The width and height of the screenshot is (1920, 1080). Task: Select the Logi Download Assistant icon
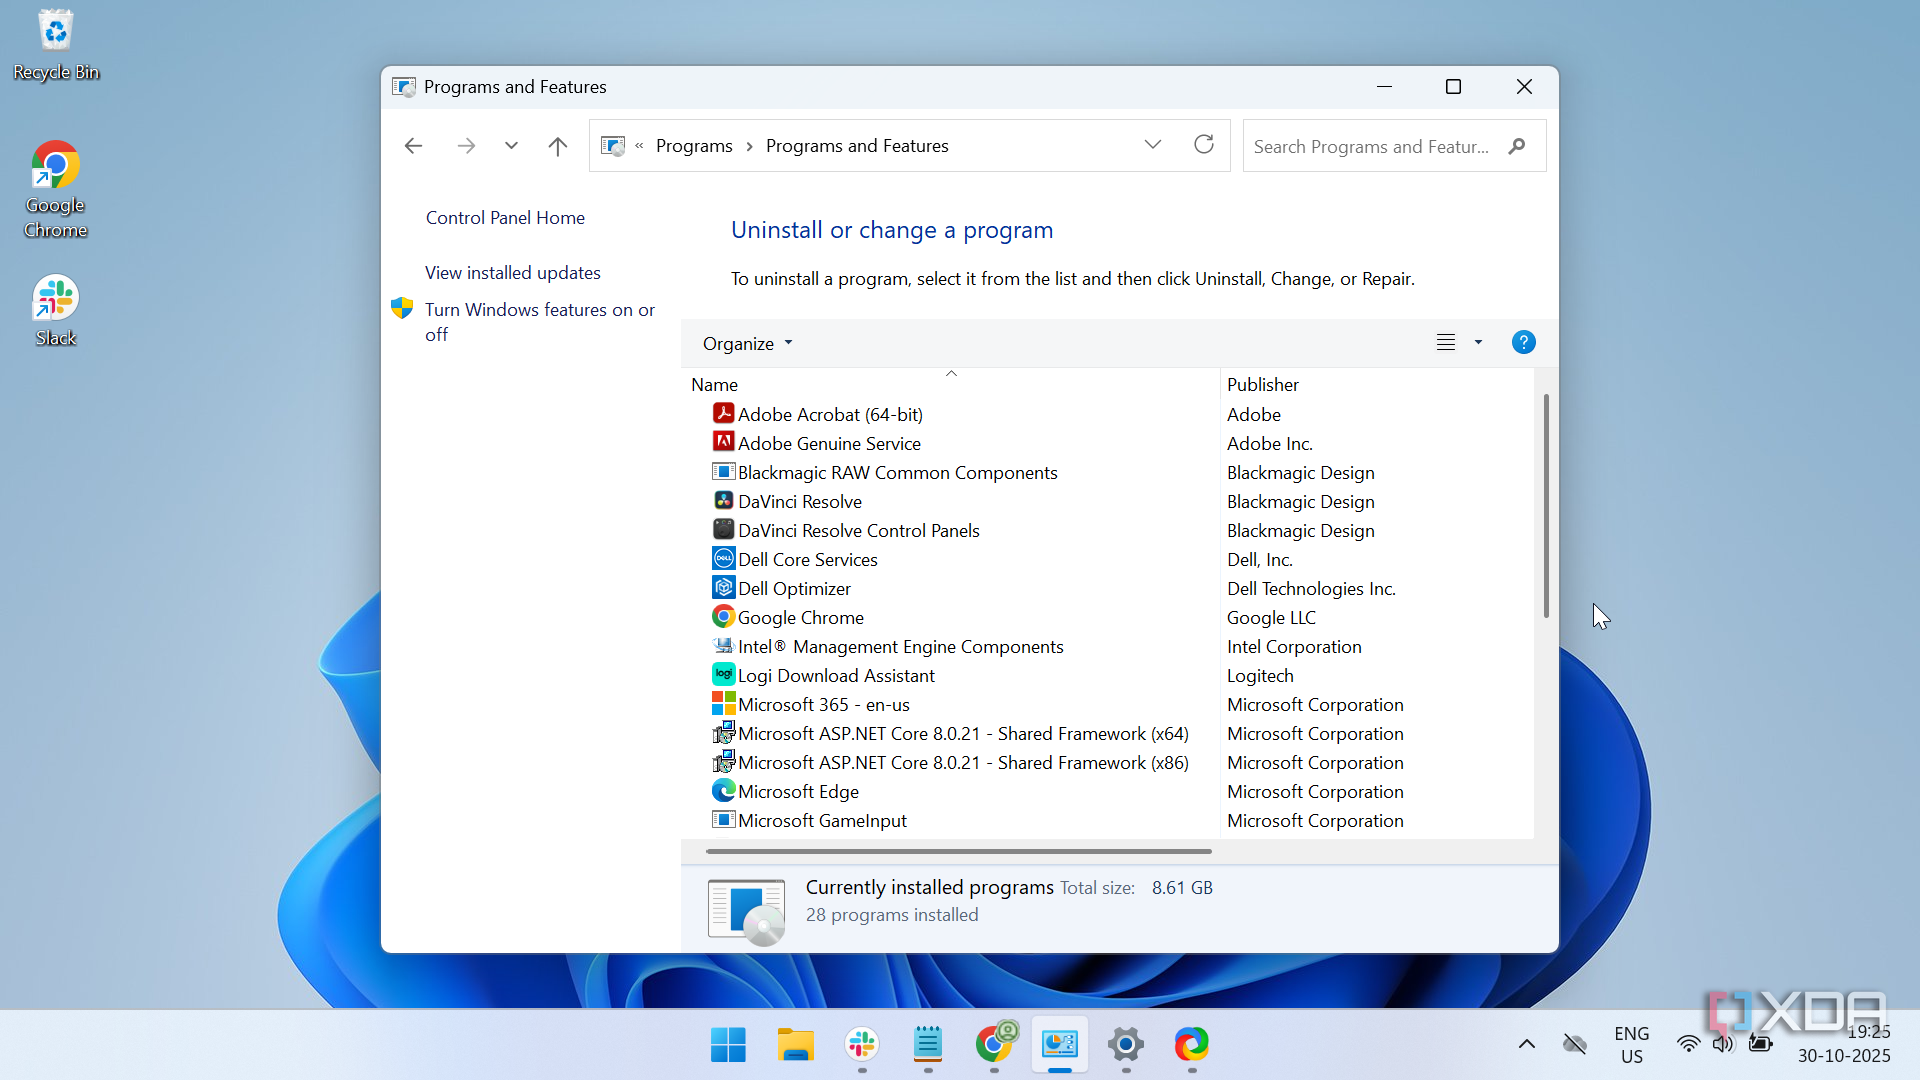pos(724,675)
